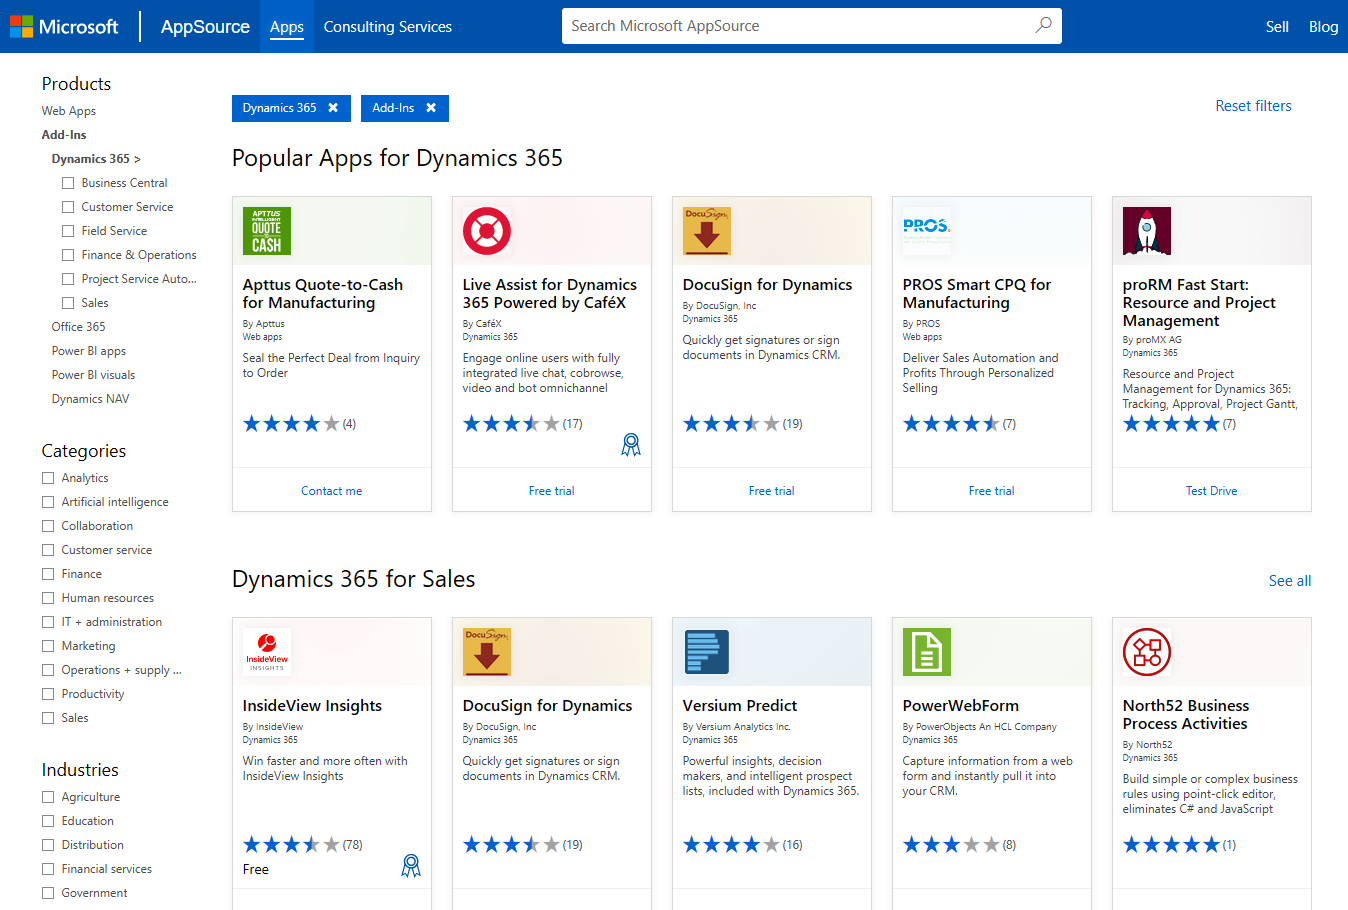
Task: Open the InsideView Insights card title
Action: [x=312, y=706]
